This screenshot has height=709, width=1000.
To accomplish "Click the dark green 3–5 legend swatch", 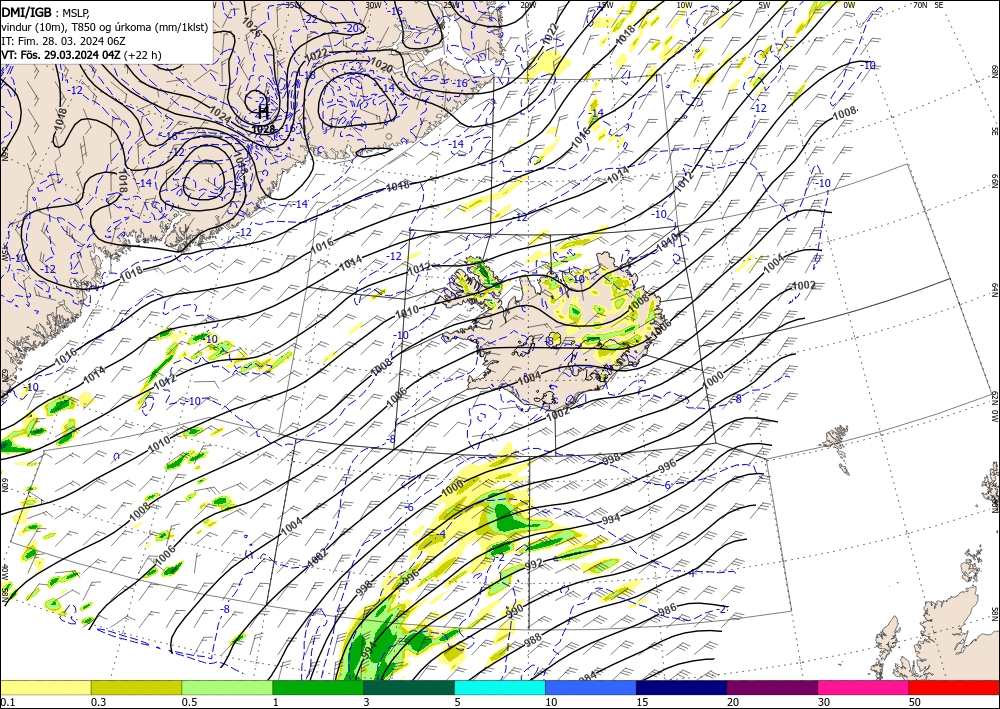I will point(409,687).
